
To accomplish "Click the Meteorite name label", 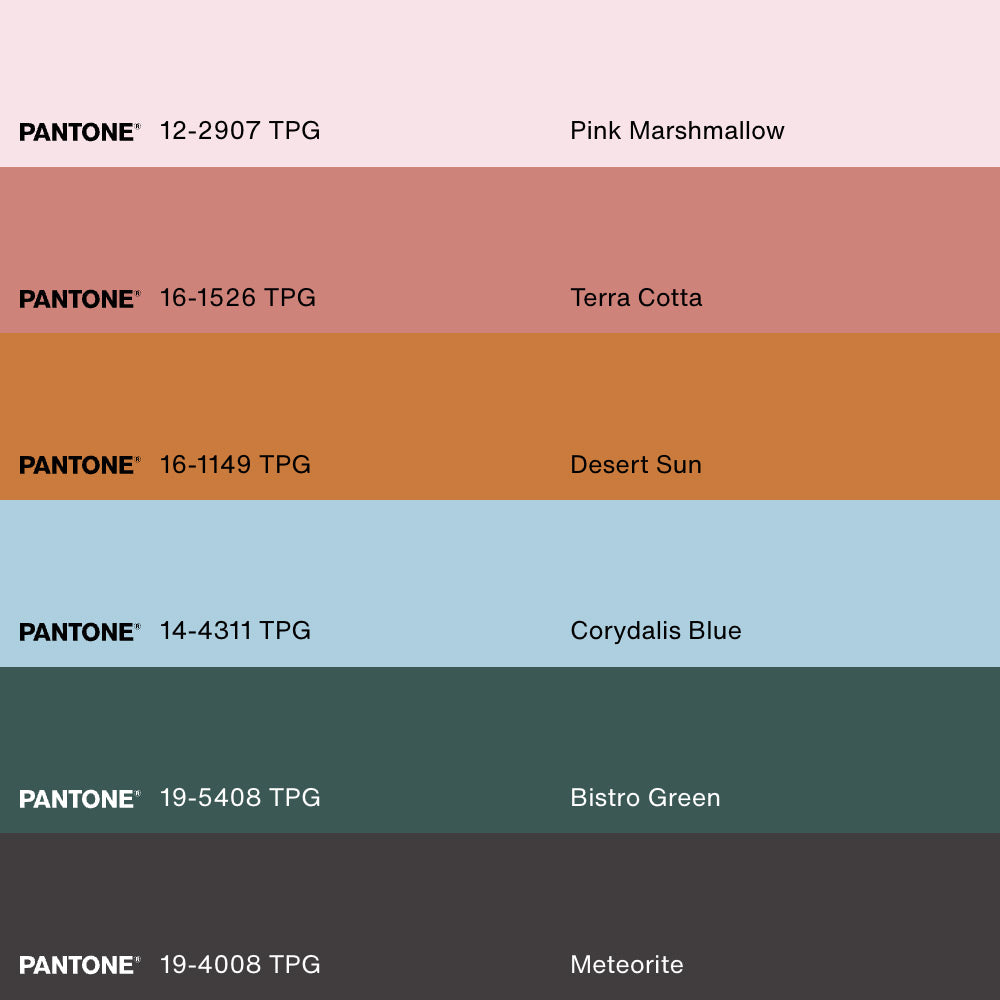I will (x=627, y=964).
